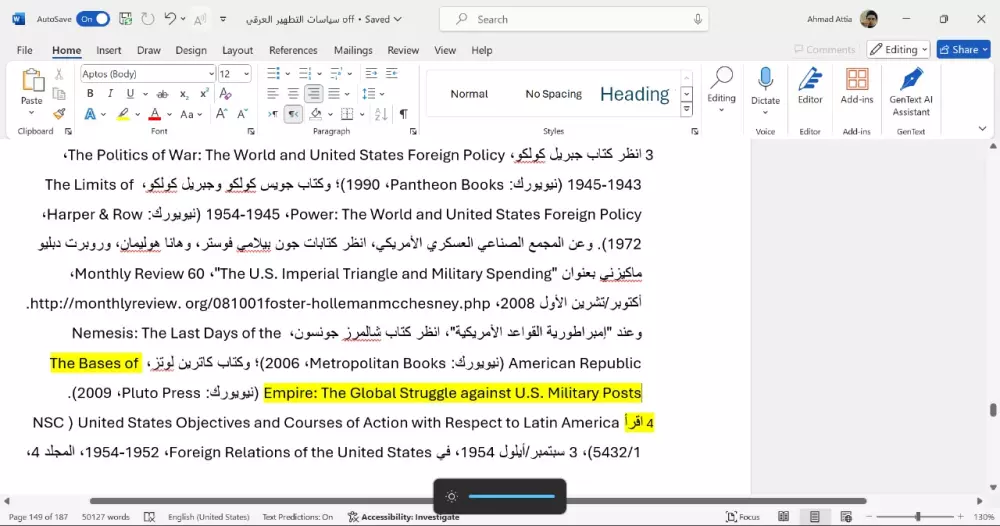Open borders dropdown arrow
This screenshot has height=526, width=1000.
(362, 114)
